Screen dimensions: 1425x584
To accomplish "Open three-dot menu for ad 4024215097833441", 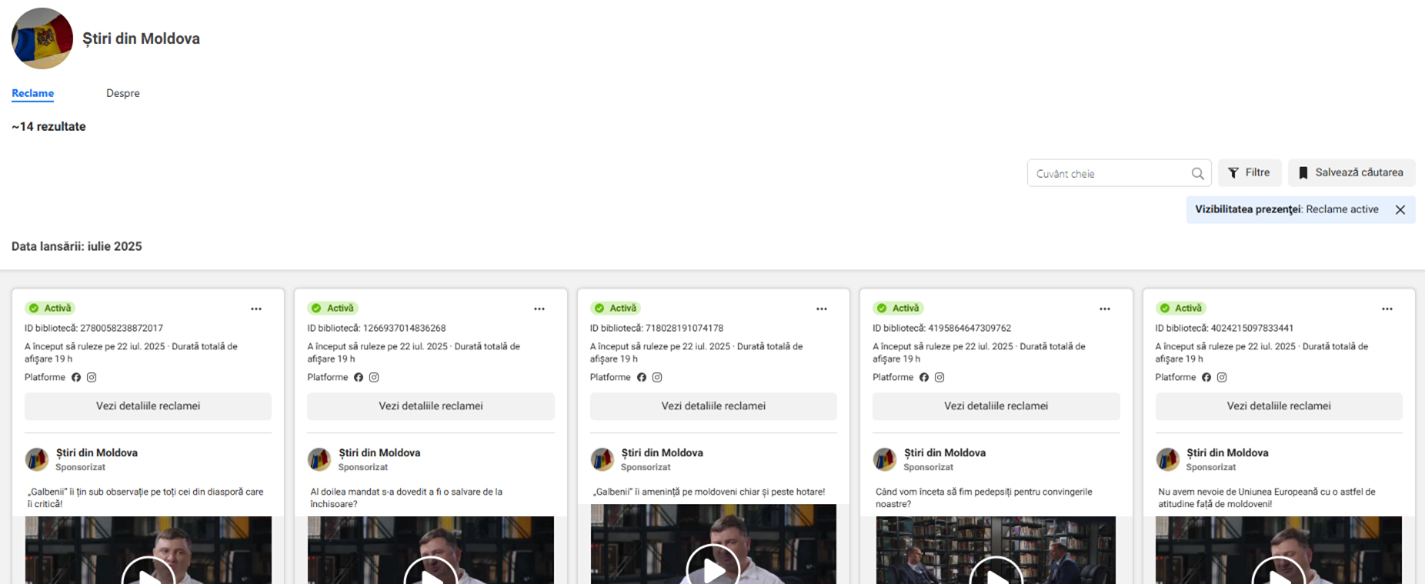I will pos(1387,309).
